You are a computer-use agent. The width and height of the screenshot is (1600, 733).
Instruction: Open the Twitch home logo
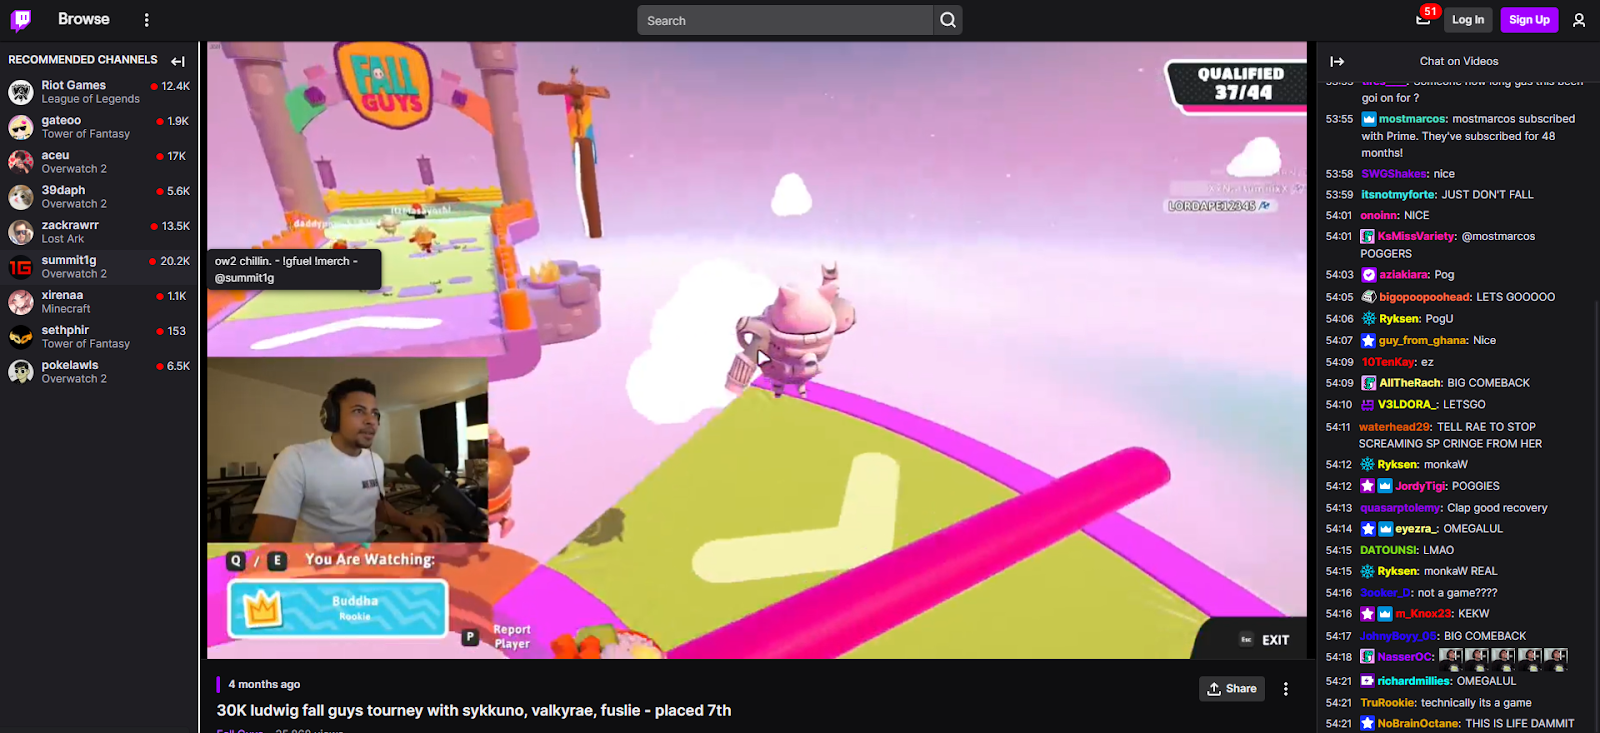pos(21,19)
